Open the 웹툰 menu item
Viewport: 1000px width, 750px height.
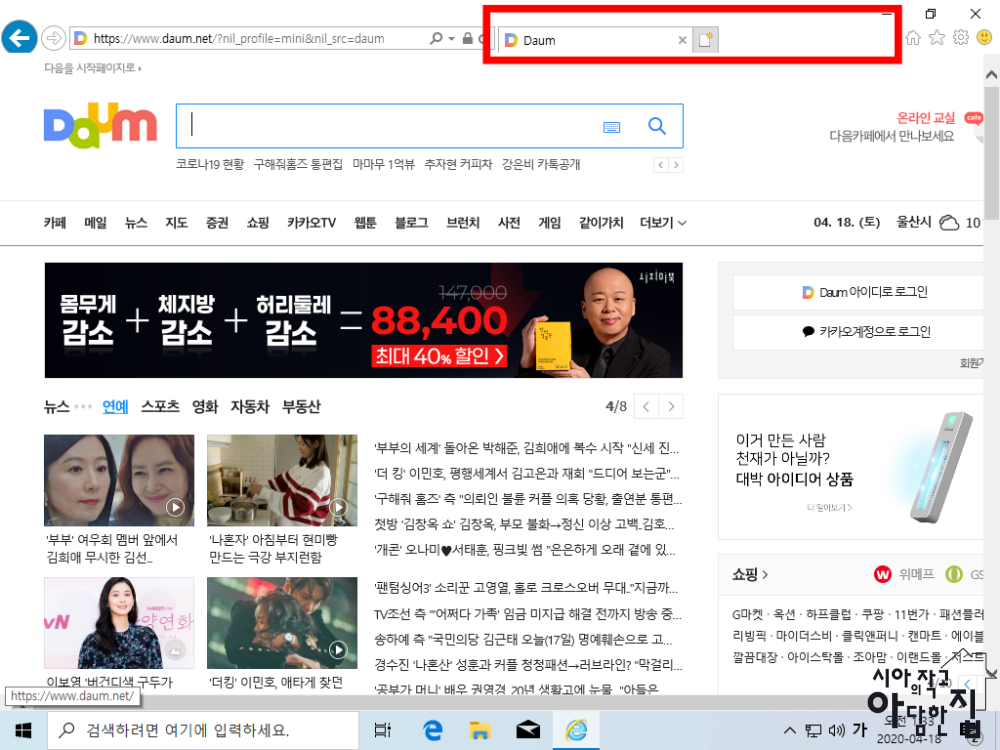[365, 223]
